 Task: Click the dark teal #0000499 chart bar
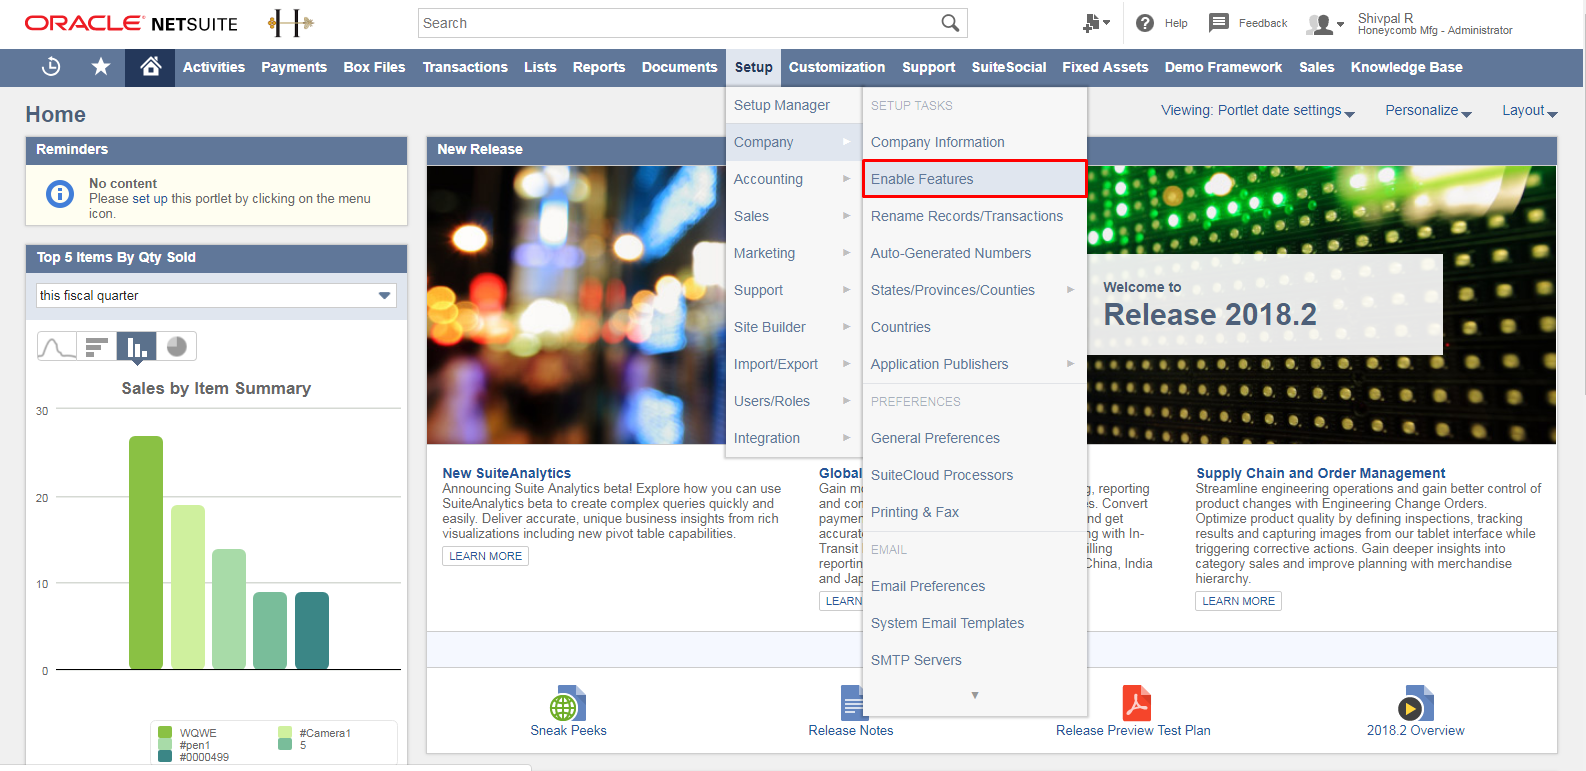tap(312, 630)
